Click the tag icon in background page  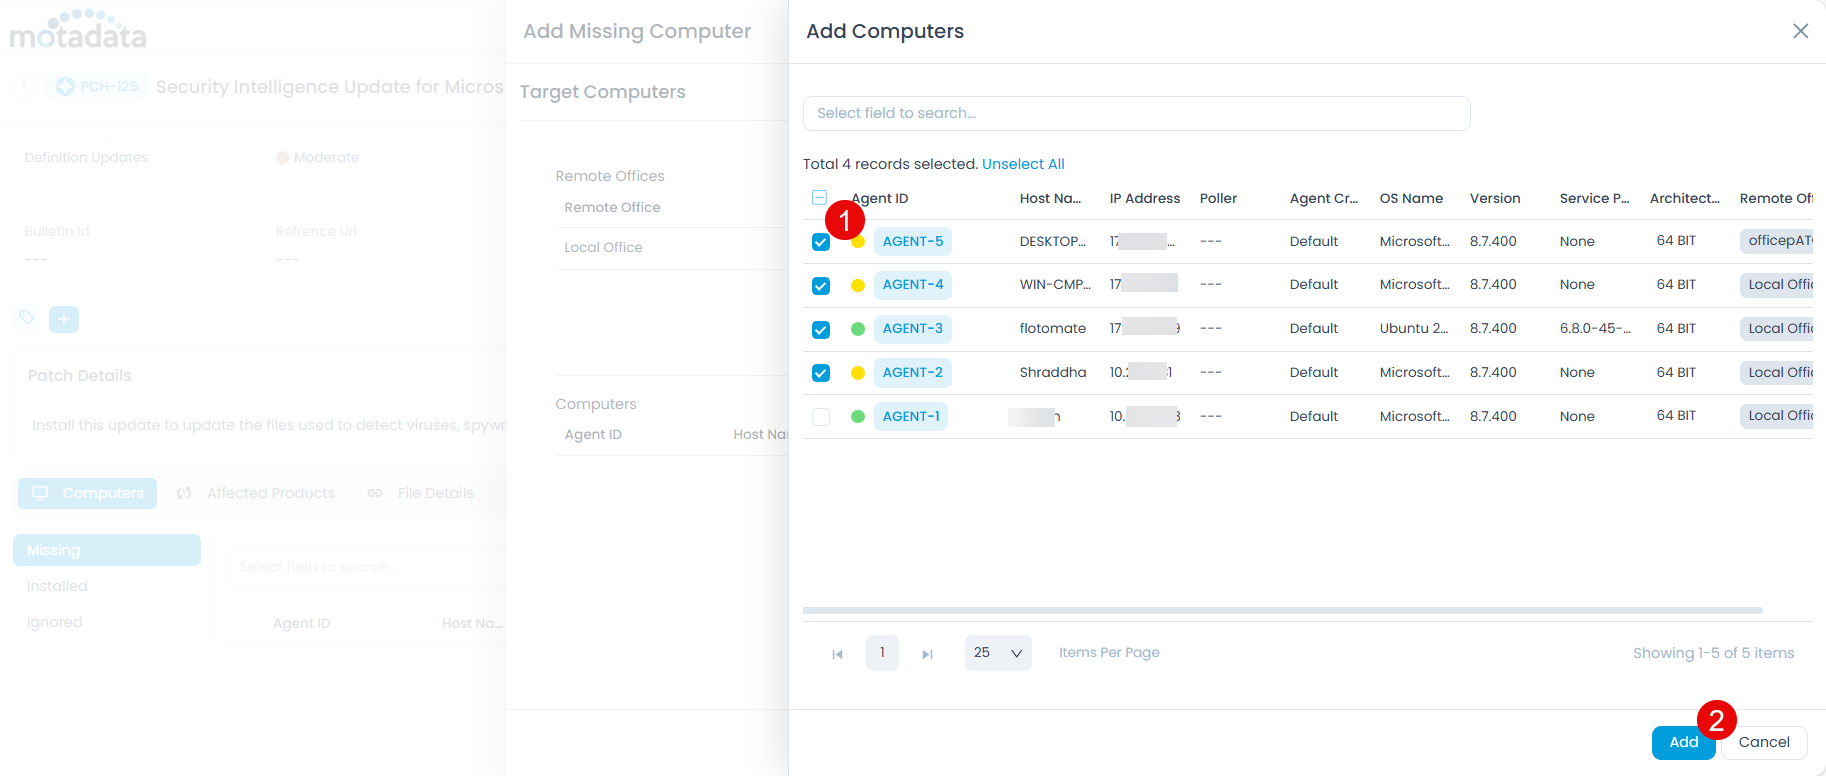tap(27, 318)
